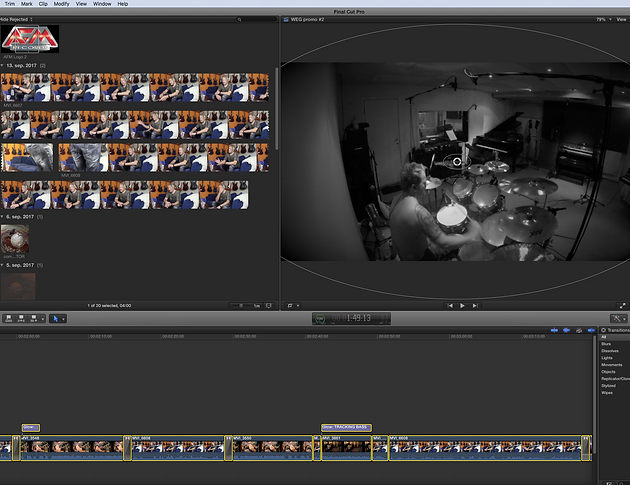Open the enhancements magic wand menu

click(619, 319)
